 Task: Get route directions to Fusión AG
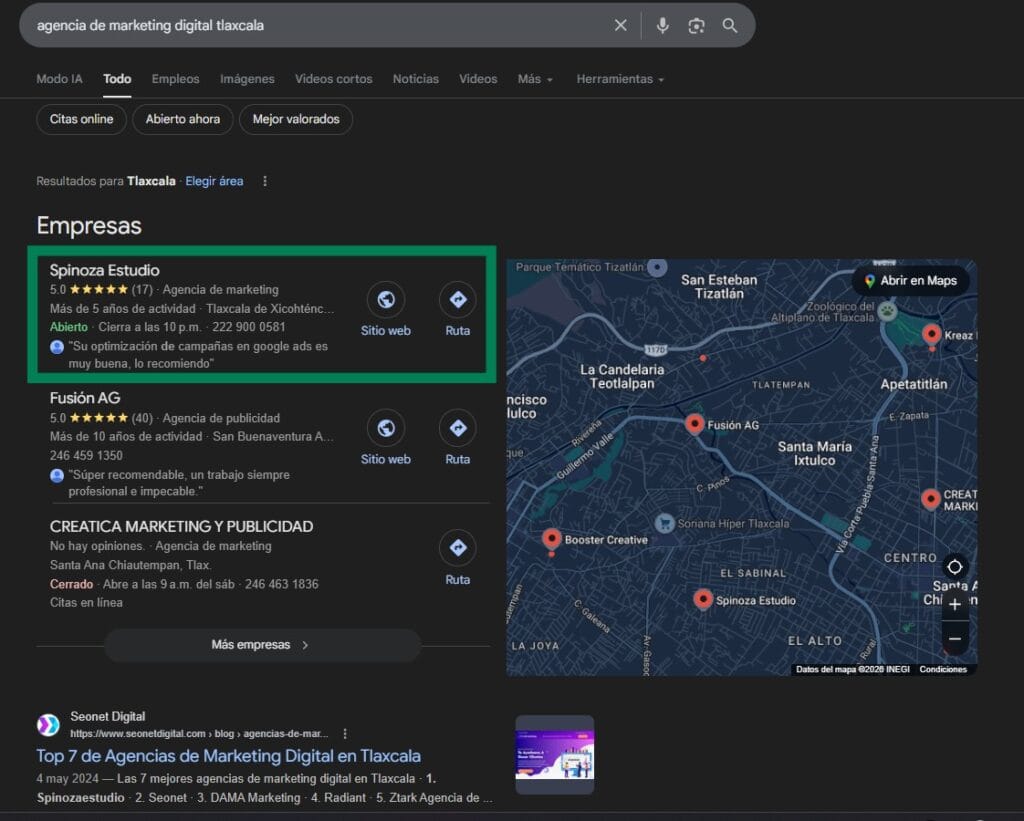coord(457,428)
